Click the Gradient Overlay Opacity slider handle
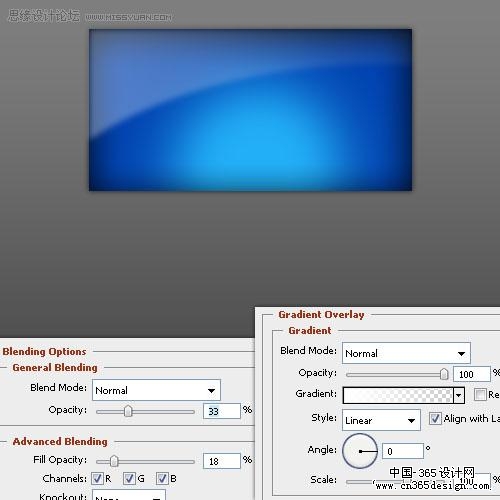Screen dimensions: 500x500 coord(444,374)
